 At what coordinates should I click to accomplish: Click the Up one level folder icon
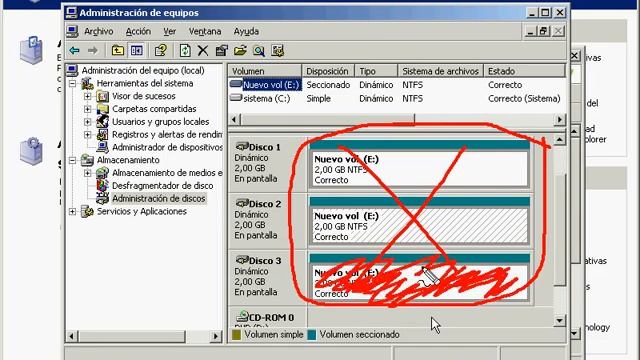[x=118, y=51]
